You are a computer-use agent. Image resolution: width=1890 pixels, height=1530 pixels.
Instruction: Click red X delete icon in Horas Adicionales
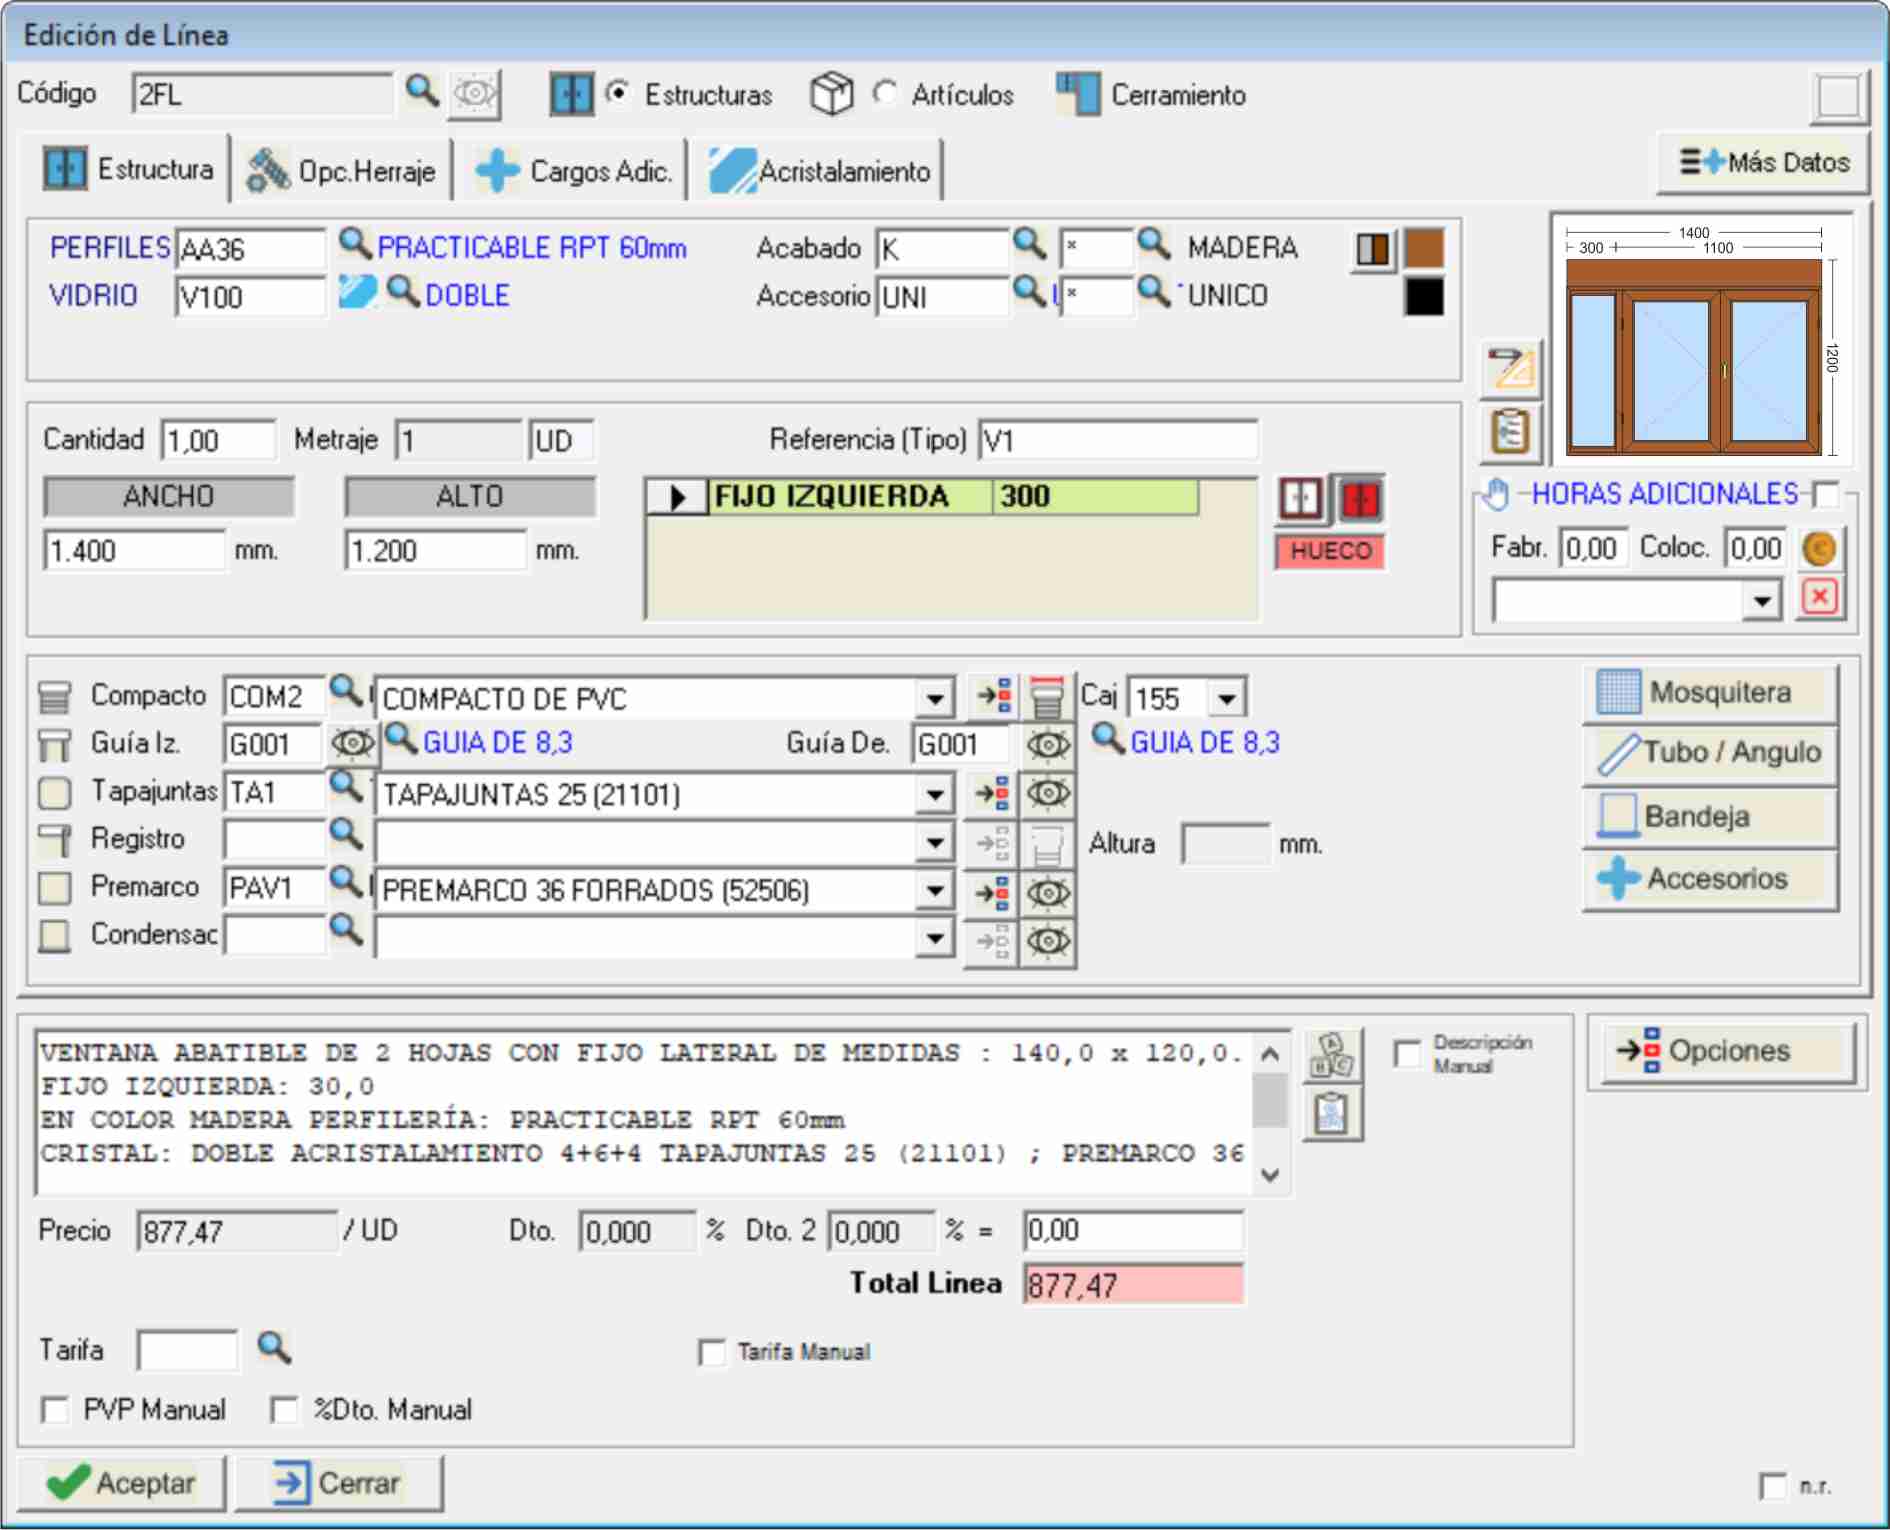[x=1820, y=598]
